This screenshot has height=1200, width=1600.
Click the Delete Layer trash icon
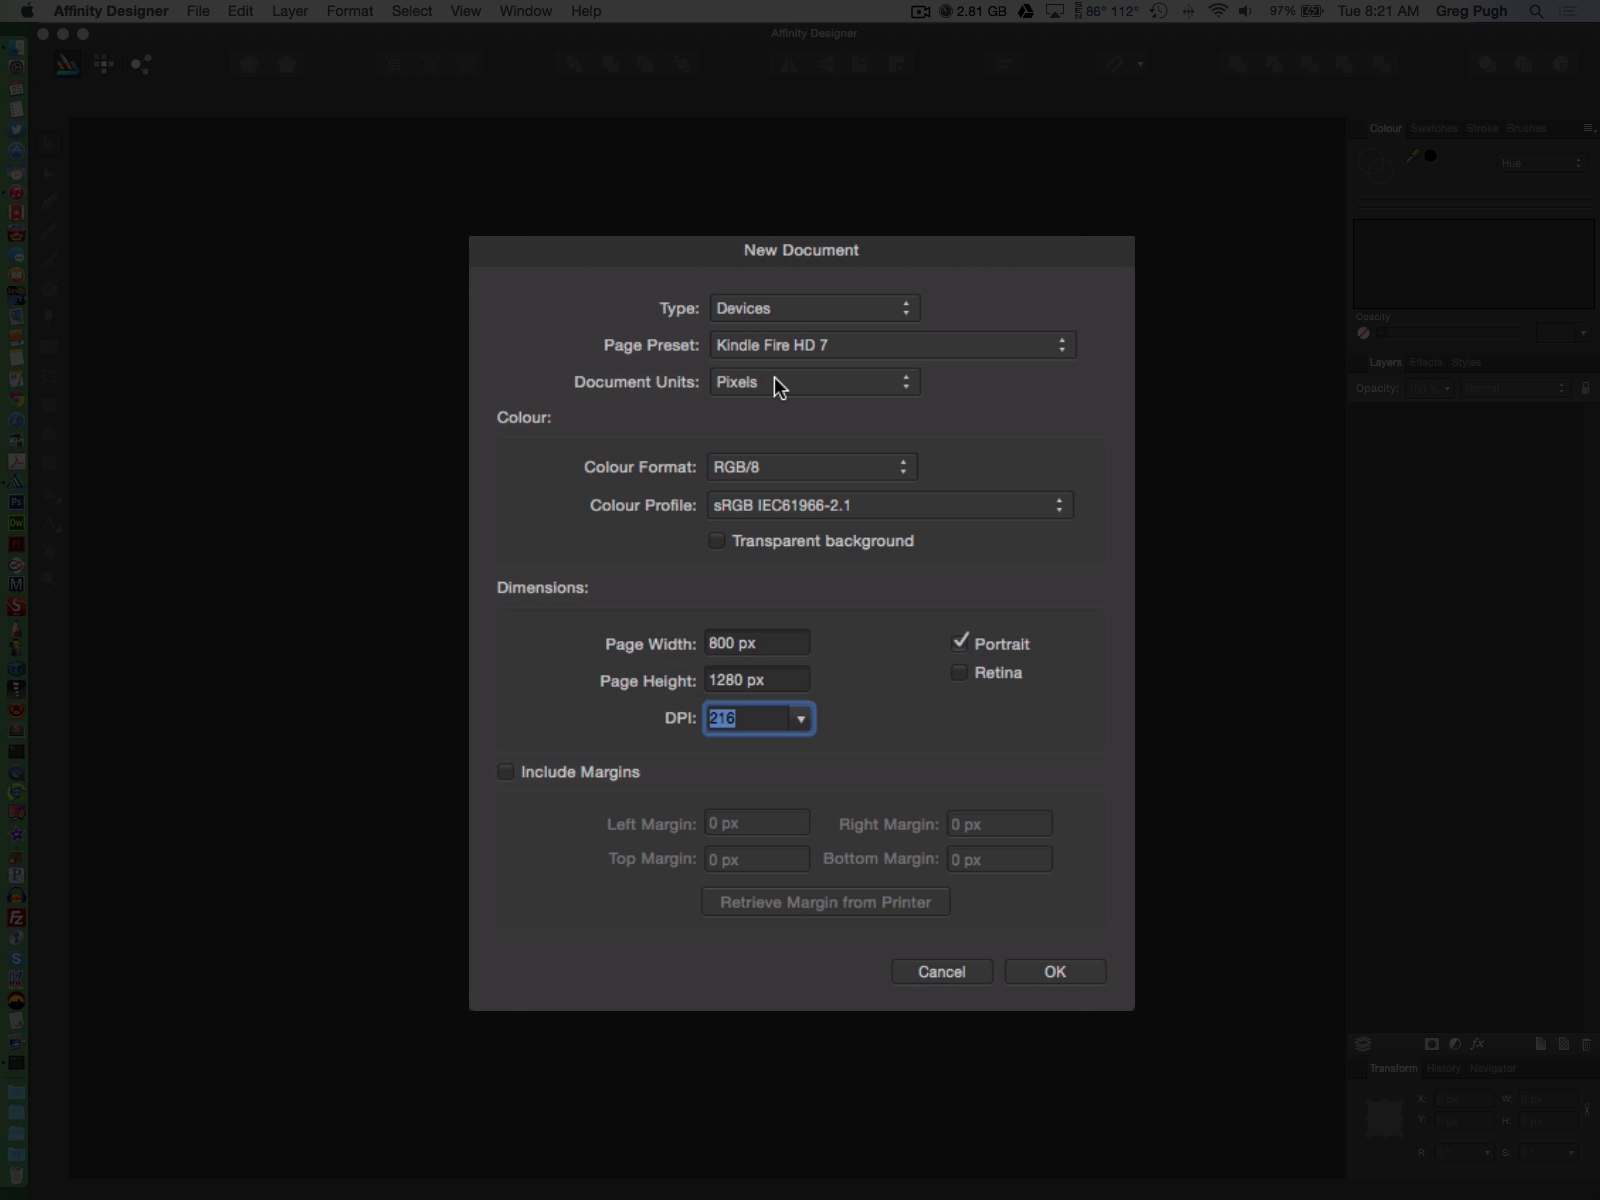pyautogui.click(x=1586, y=1044)
